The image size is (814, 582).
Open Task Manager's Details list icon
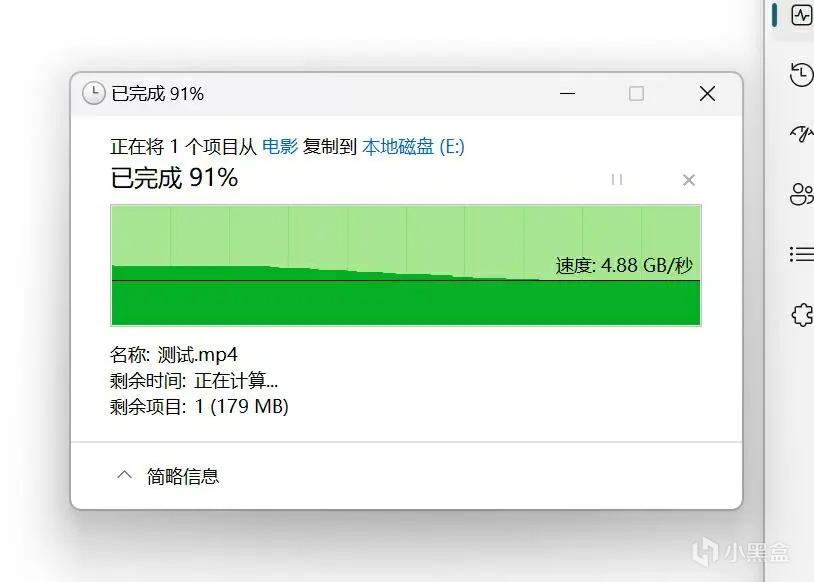802,254
